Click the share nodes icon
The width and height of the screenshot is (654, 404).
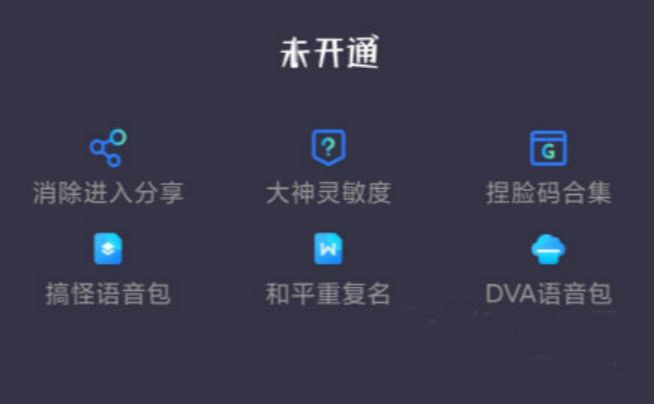tap(108, 148)
